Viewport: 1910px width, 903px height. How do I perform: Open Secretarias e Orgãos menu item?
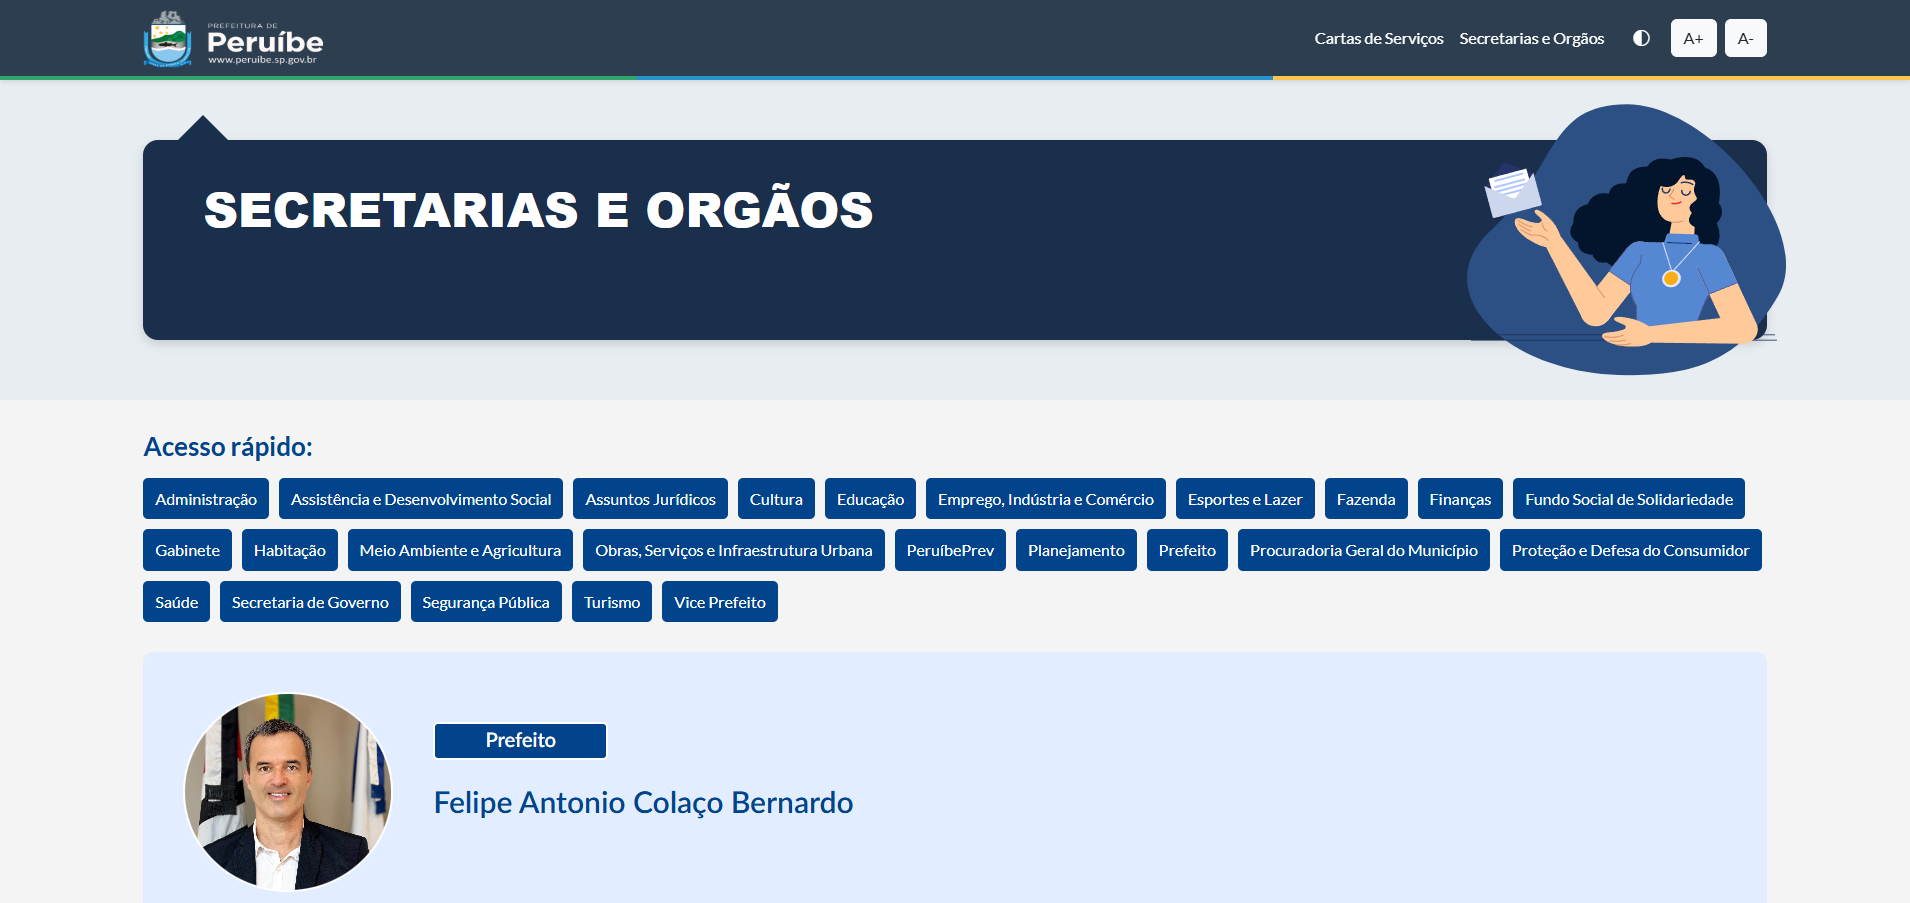click(x=1531, y=38)
